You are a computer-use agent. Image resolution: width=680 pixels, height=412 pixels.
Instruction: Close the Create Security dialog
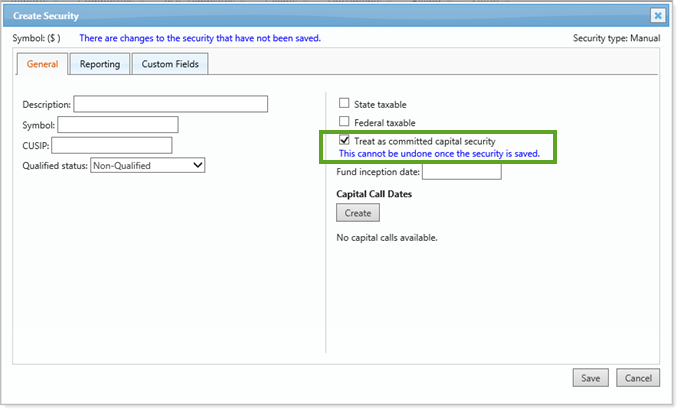click(x=657, y=16)
